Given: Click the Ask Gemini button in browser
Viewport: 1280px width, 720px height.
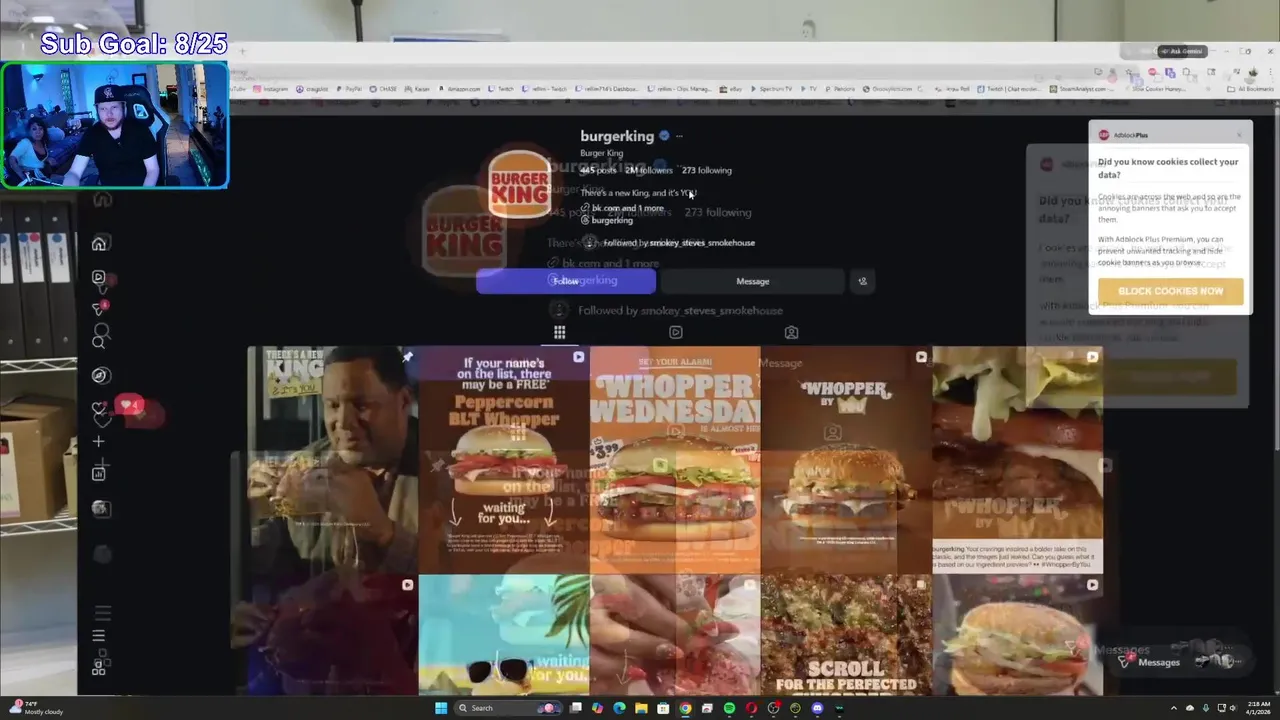Looking at the screenshot, I should (1183, 51).
